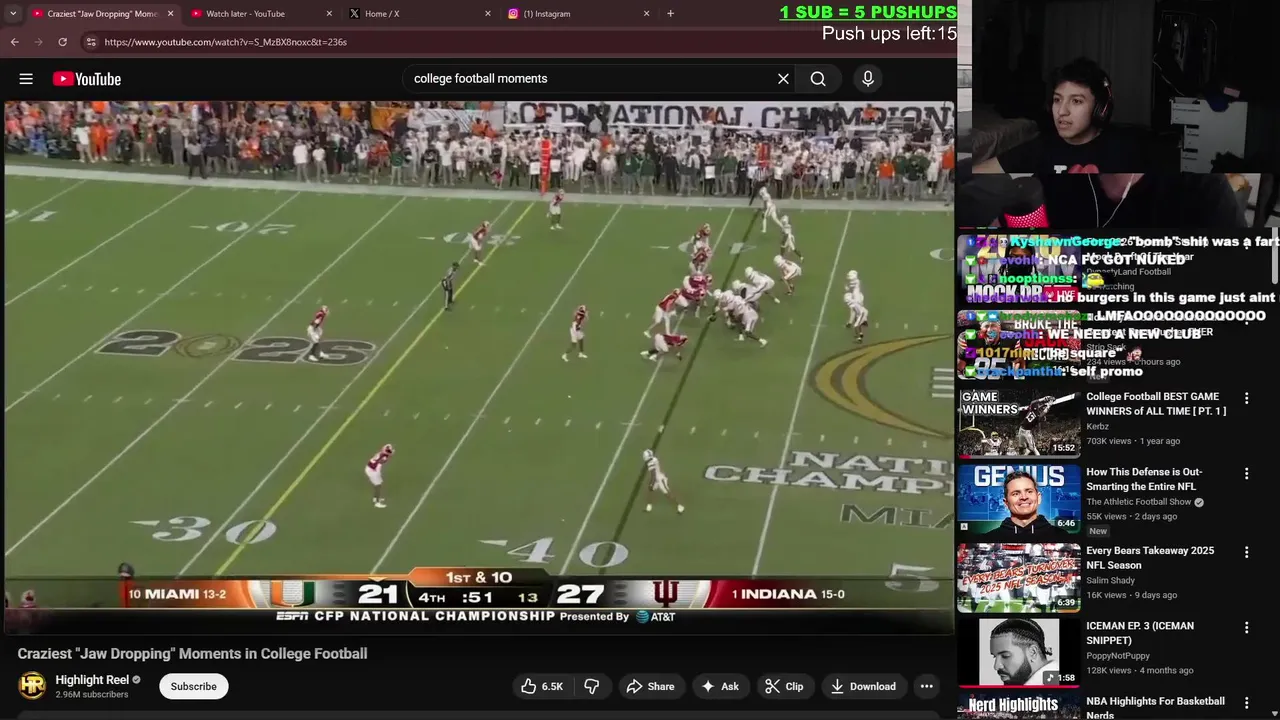Open the GAME WINNERS video thumbnail
Screen dimensions: 1280x720
click(x=1019, y=423)
